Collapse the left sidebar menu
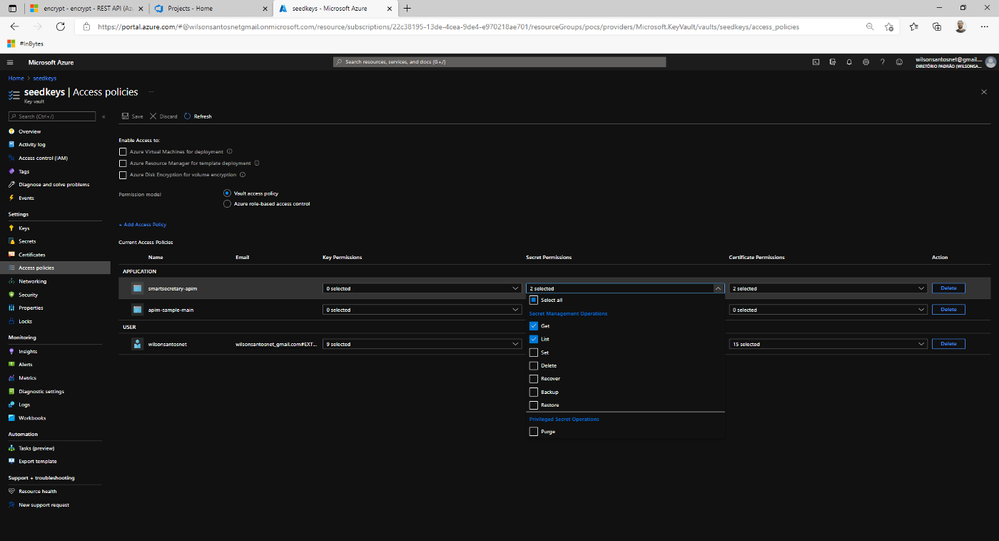Screen dimensions: 999x541 click(x=103, y=117)
